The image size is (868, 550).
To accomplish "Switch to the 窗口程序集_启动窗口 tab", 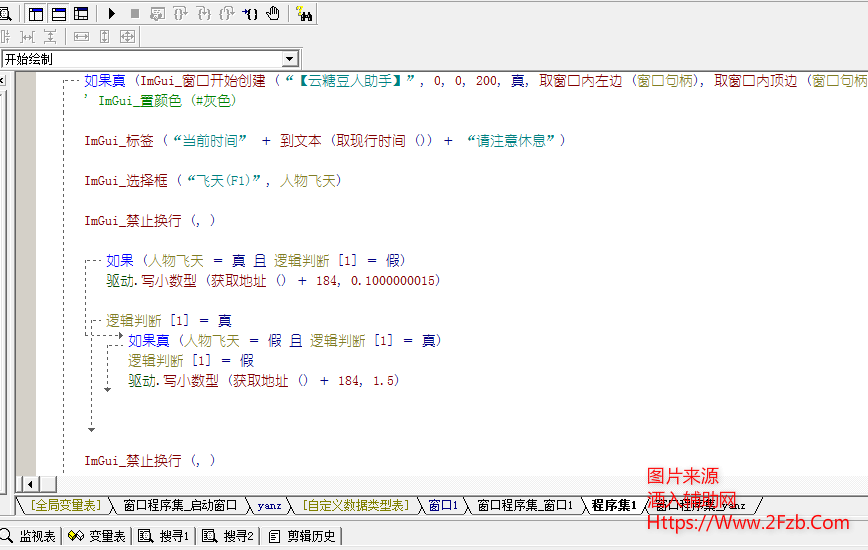I will click(x=180, y=506).
